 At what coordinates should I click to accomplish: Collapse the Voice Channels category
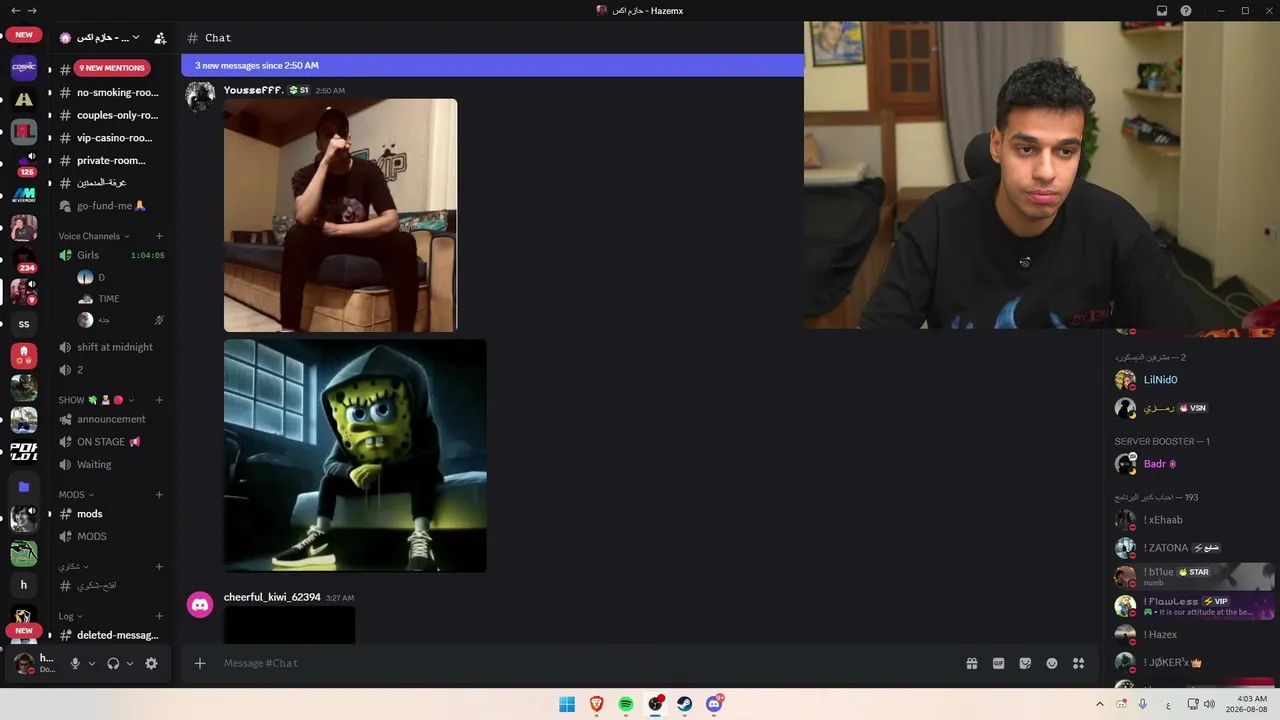(95, 236)
